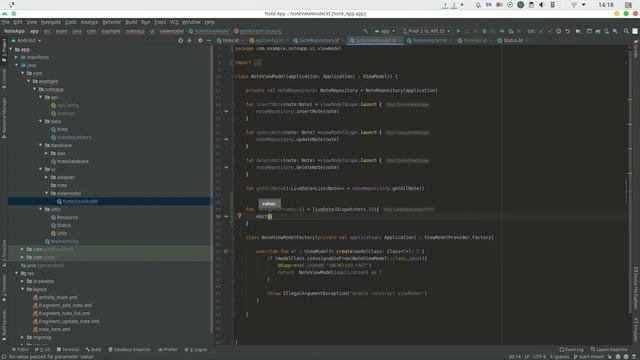Viewport: 640px width, 360px height.
Task: Open the Profiler tool window
Action: pyautogui.click(x=168, y=349)
